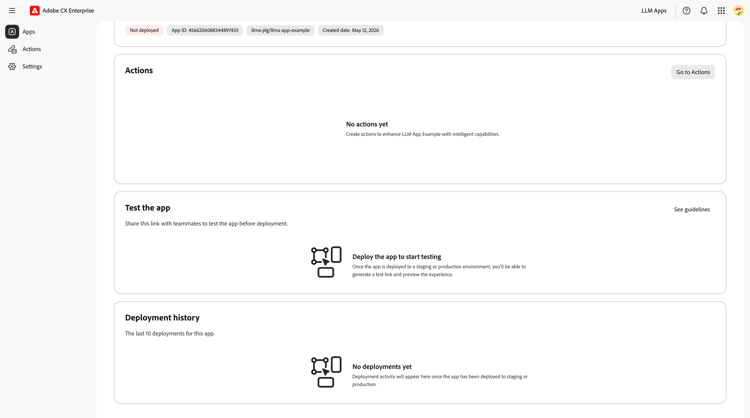Viewport: 750px width, 418px height.
Task: Click the No deployments yet text
Action: 382,367
